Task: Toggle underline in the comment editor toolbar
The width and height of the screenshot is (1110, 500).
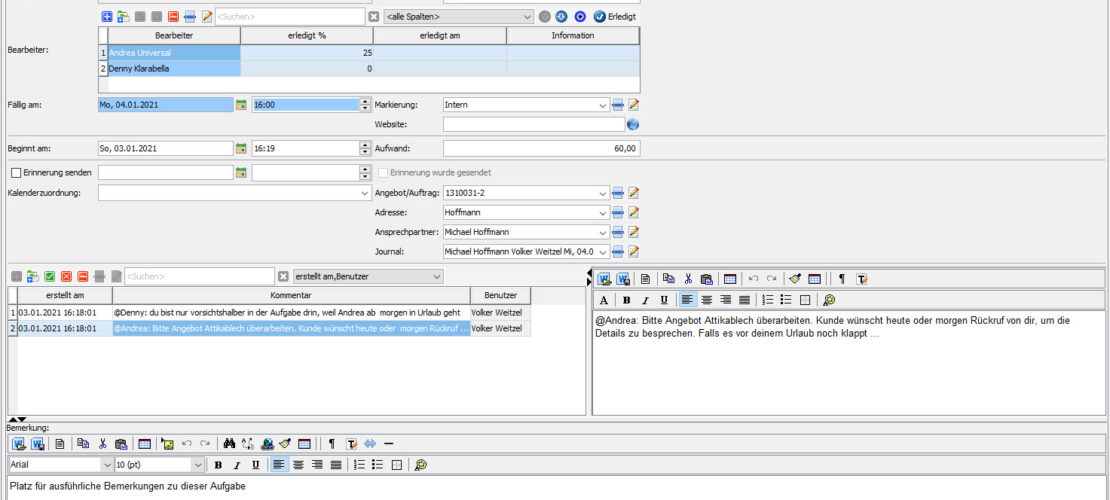Action: coord(664,299)
